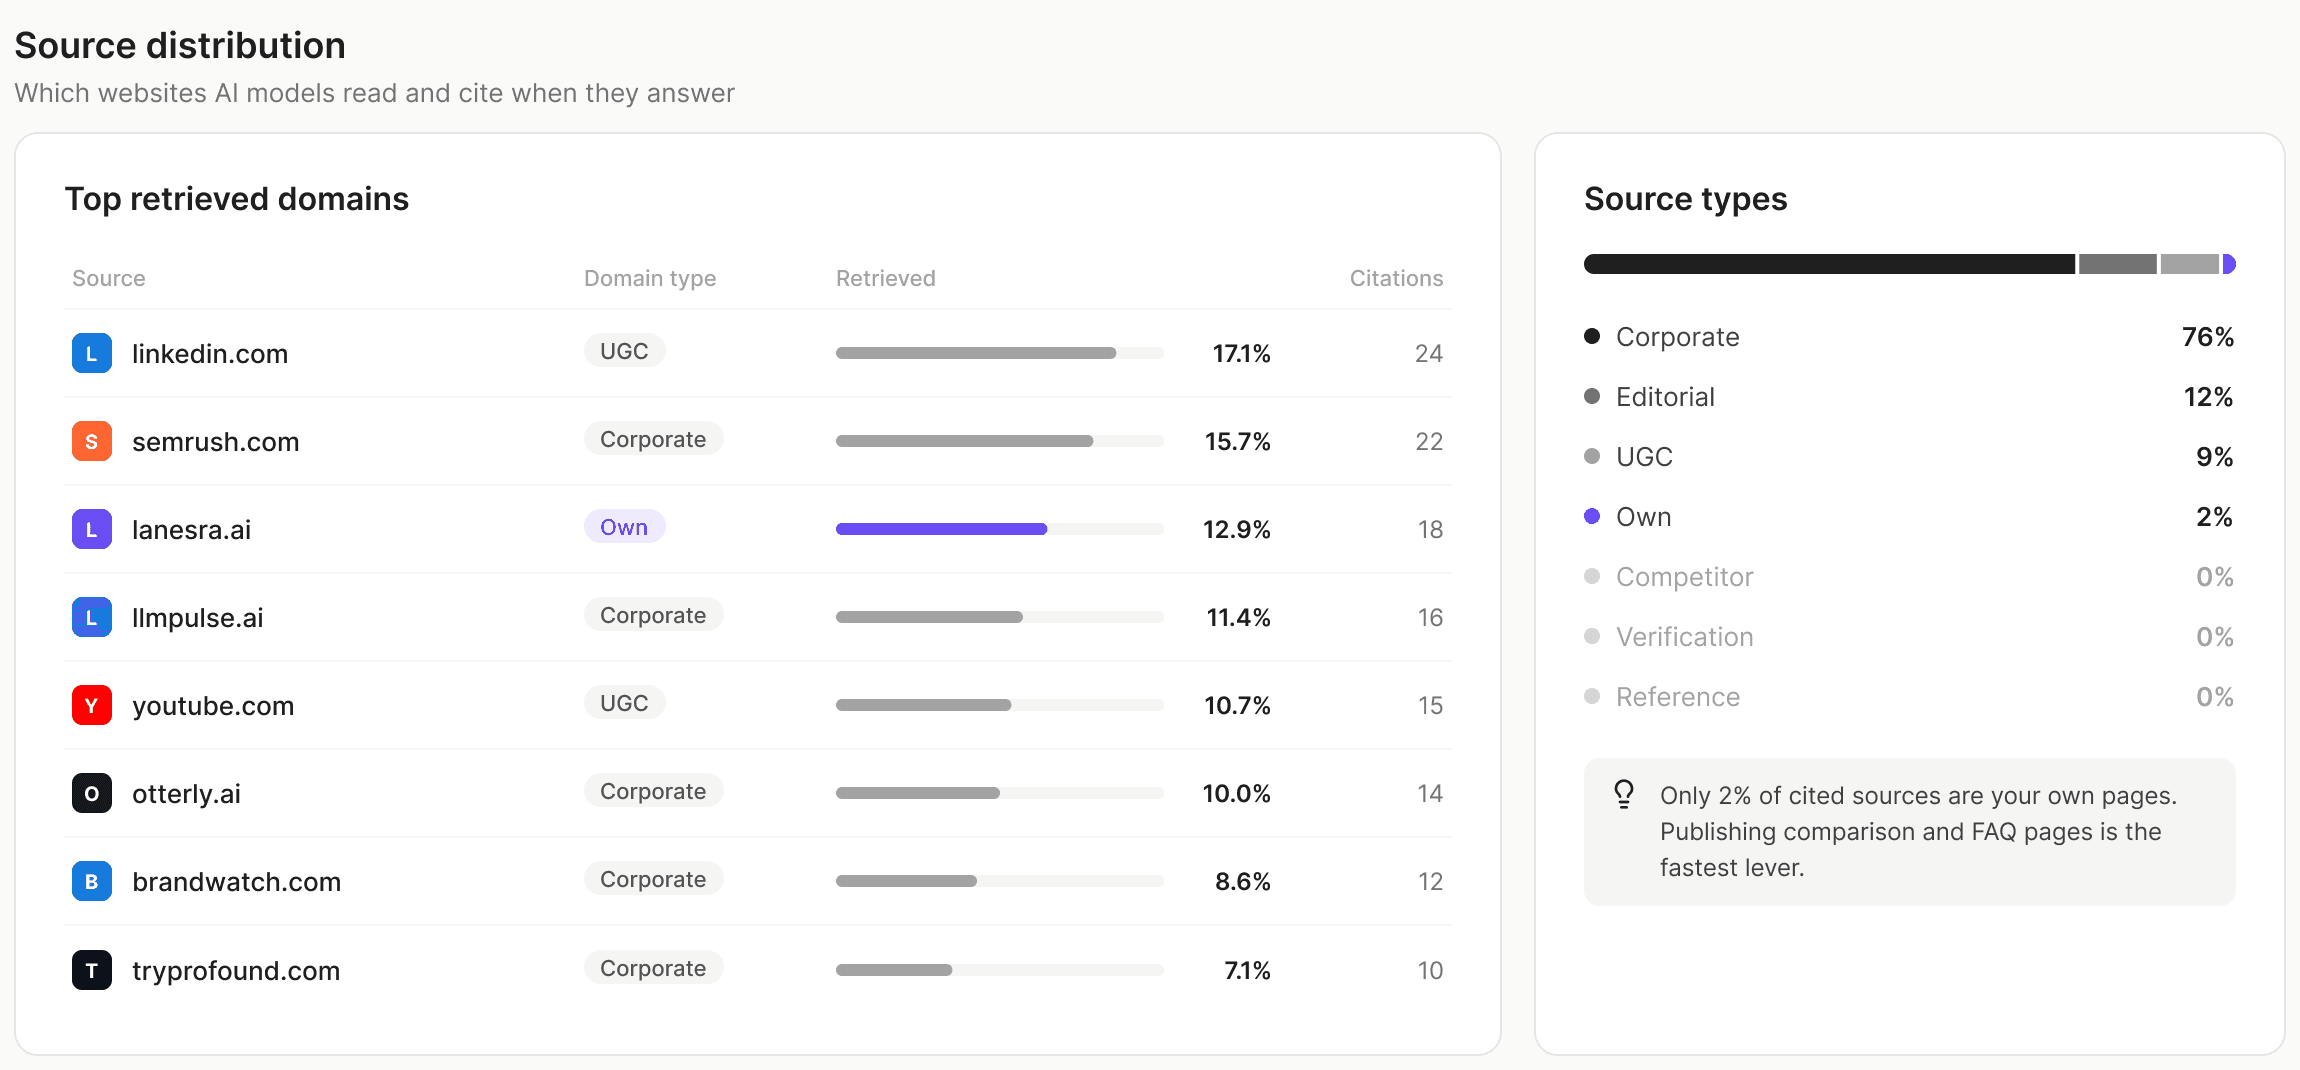This screenshot has height=1070, width=2300.
Task: Click the lanesra.ai purple favicon
Action: click(x=92, y=529)
